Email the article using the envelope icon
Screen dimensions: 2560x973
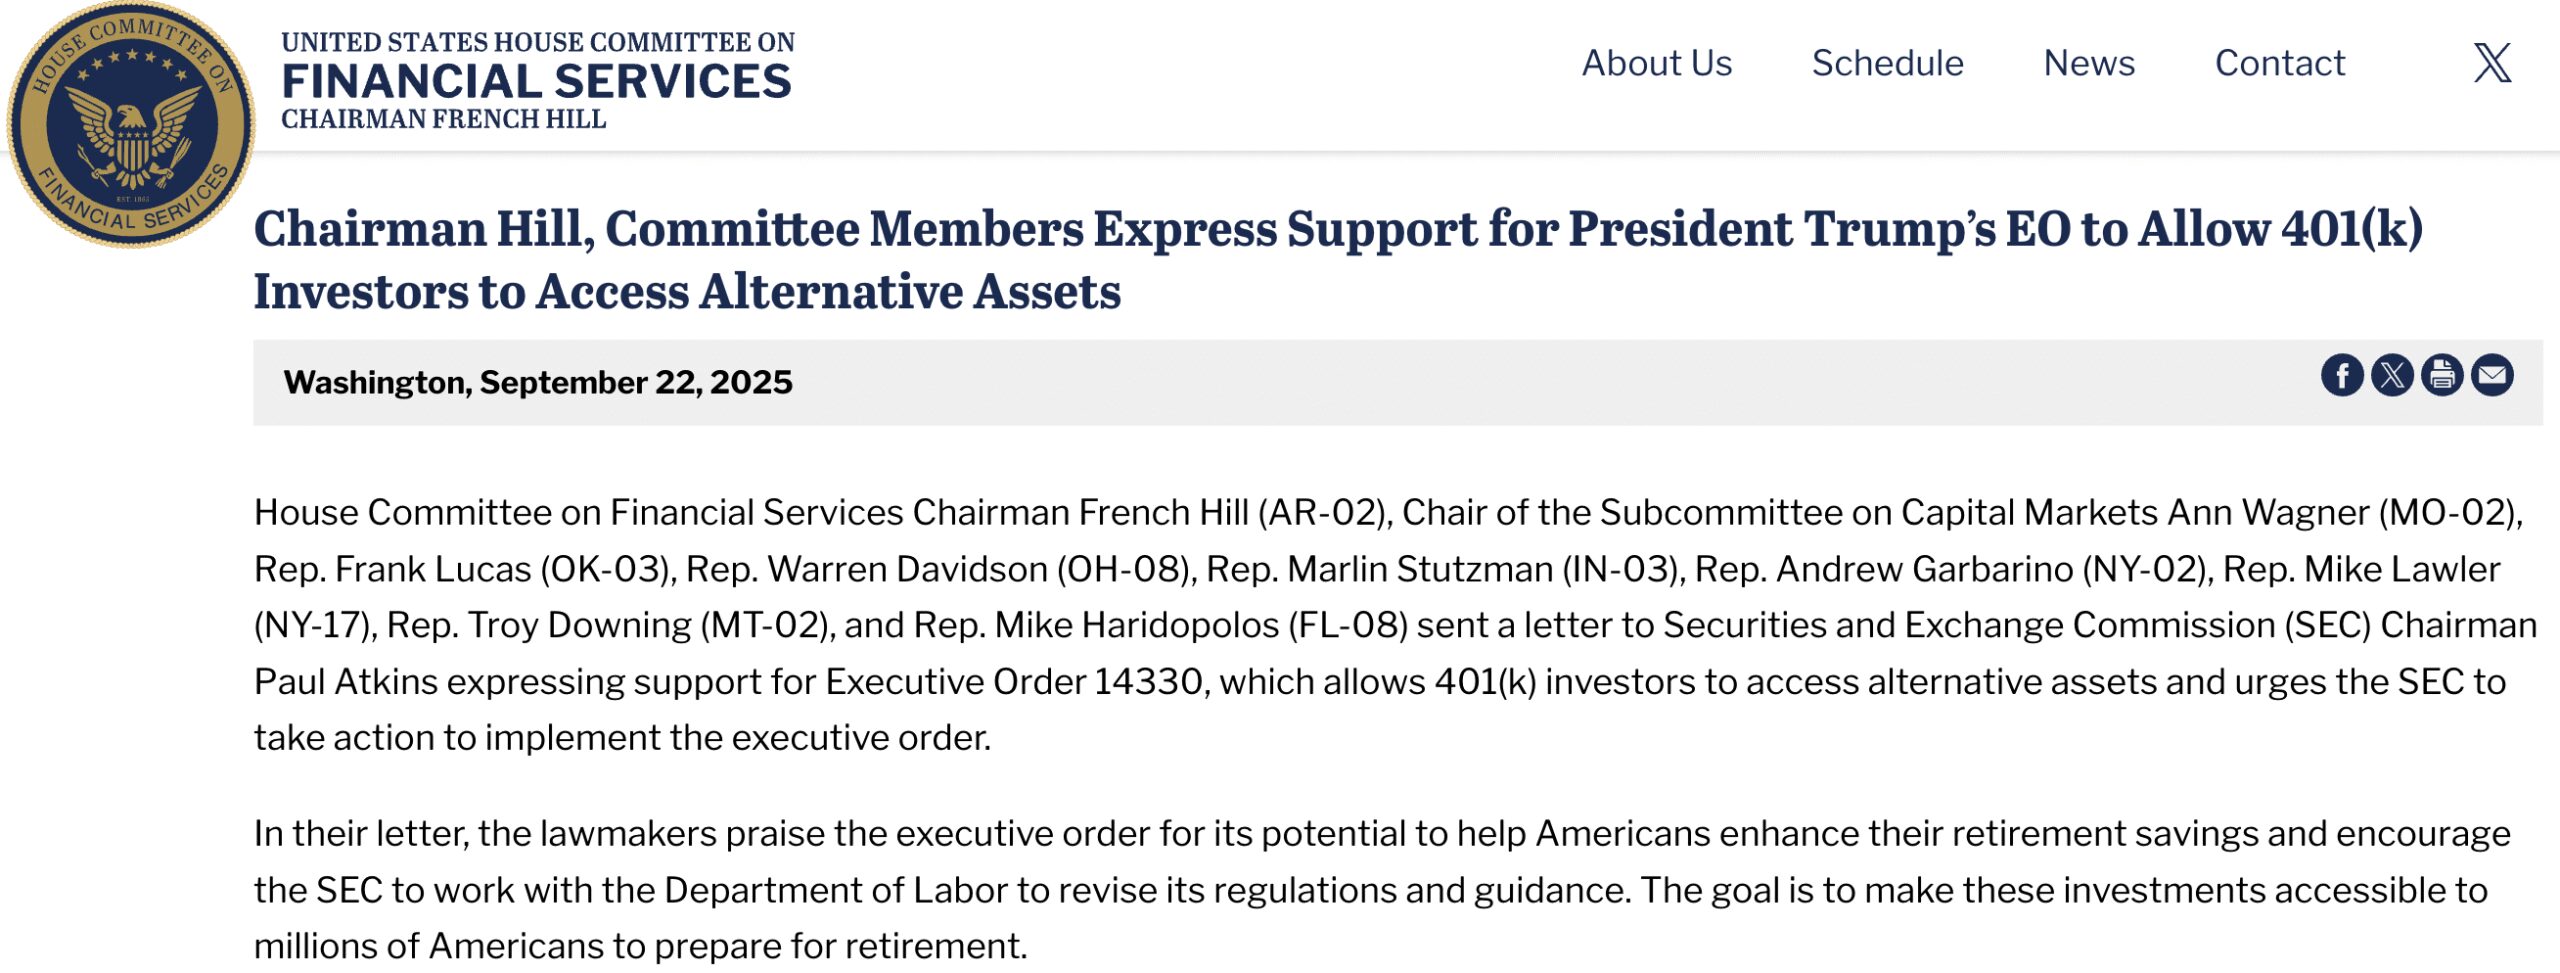[2492, 376]
